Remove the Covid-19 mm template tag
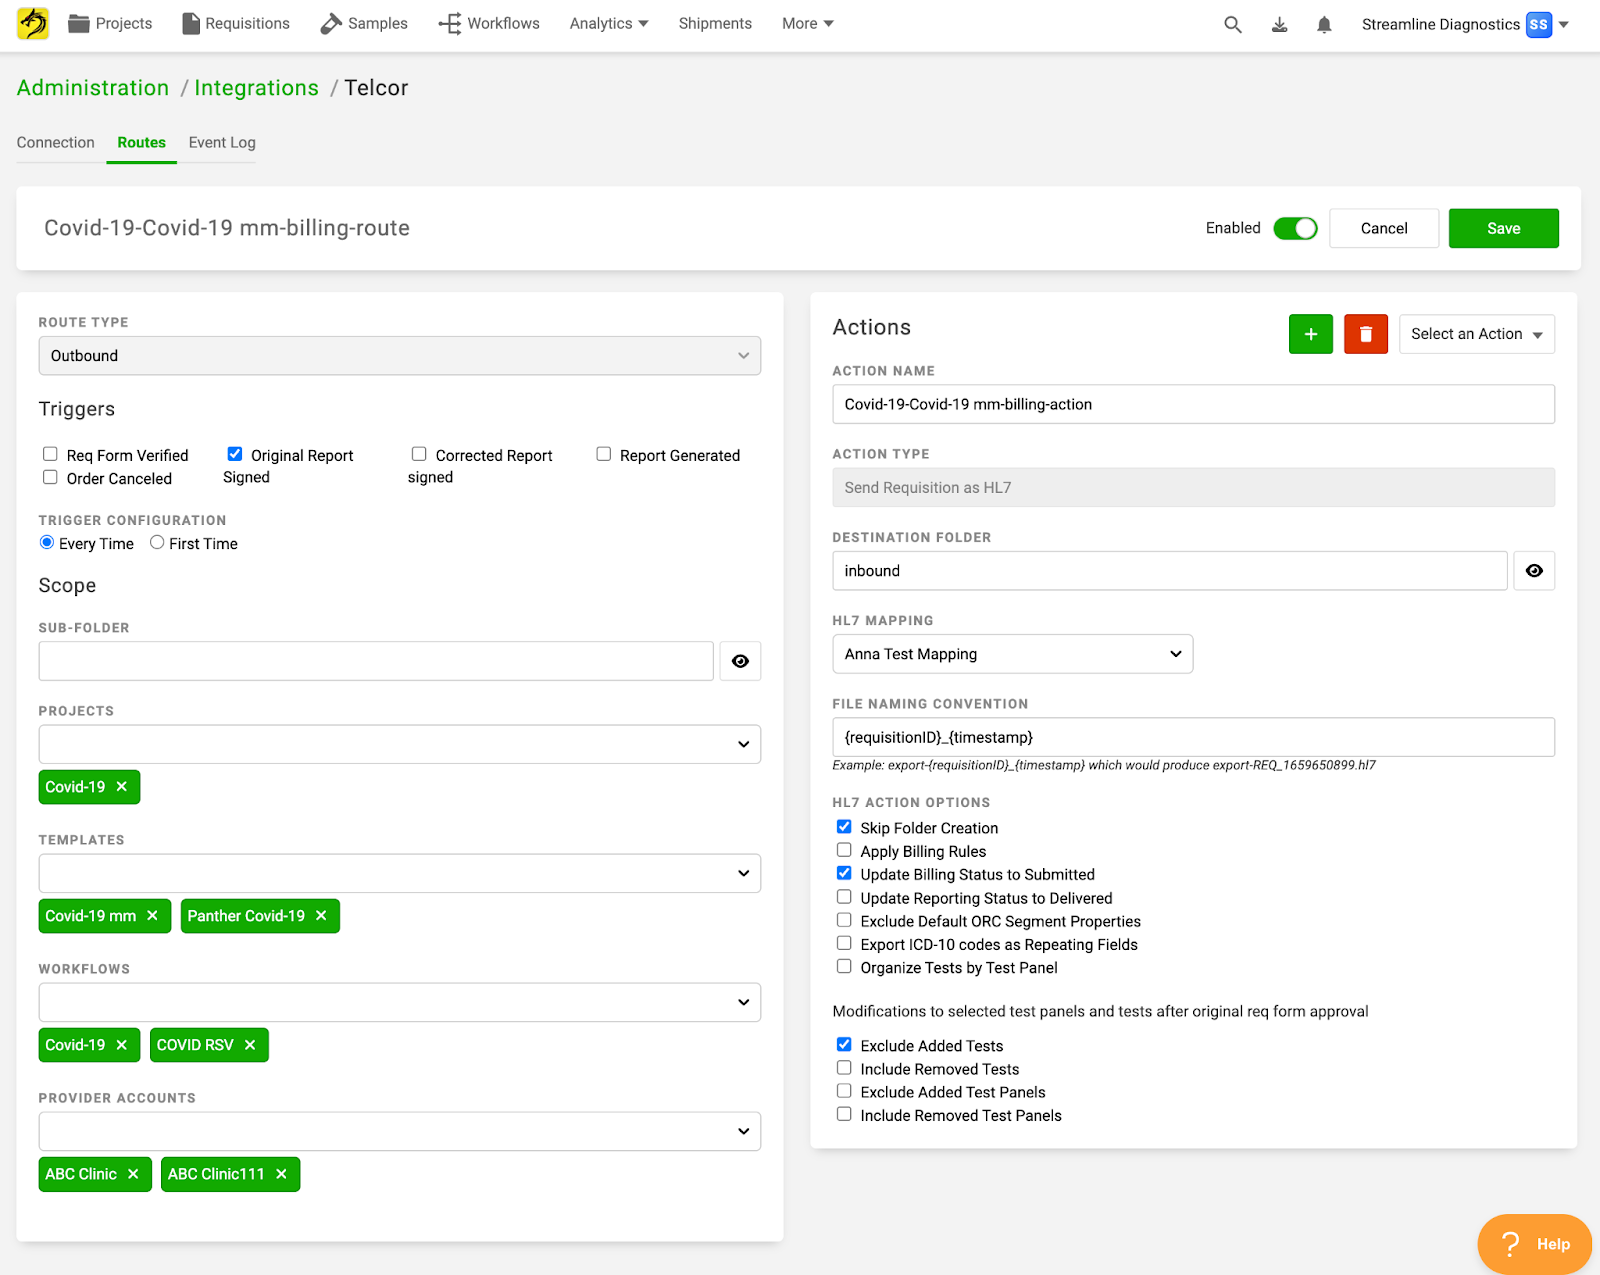The height and width of the screenshot is (1275, 1600). coord(153,916)
